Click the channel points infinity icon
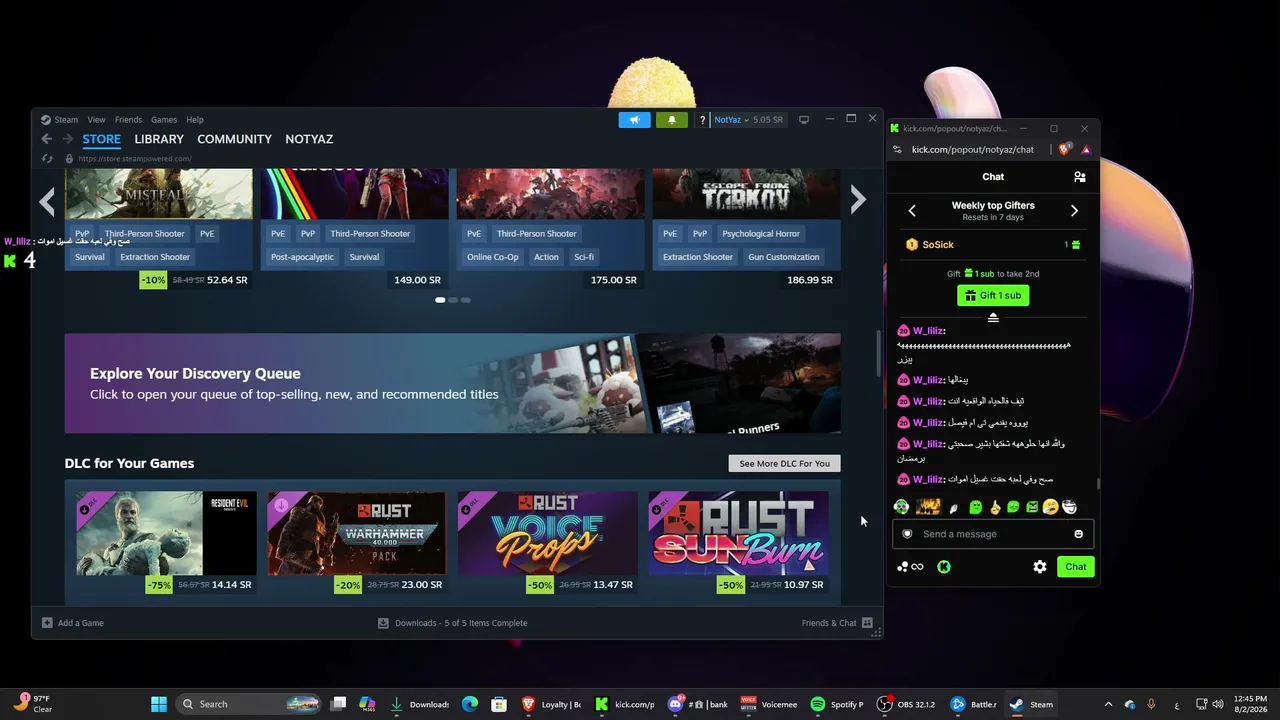 coord(910,567)
